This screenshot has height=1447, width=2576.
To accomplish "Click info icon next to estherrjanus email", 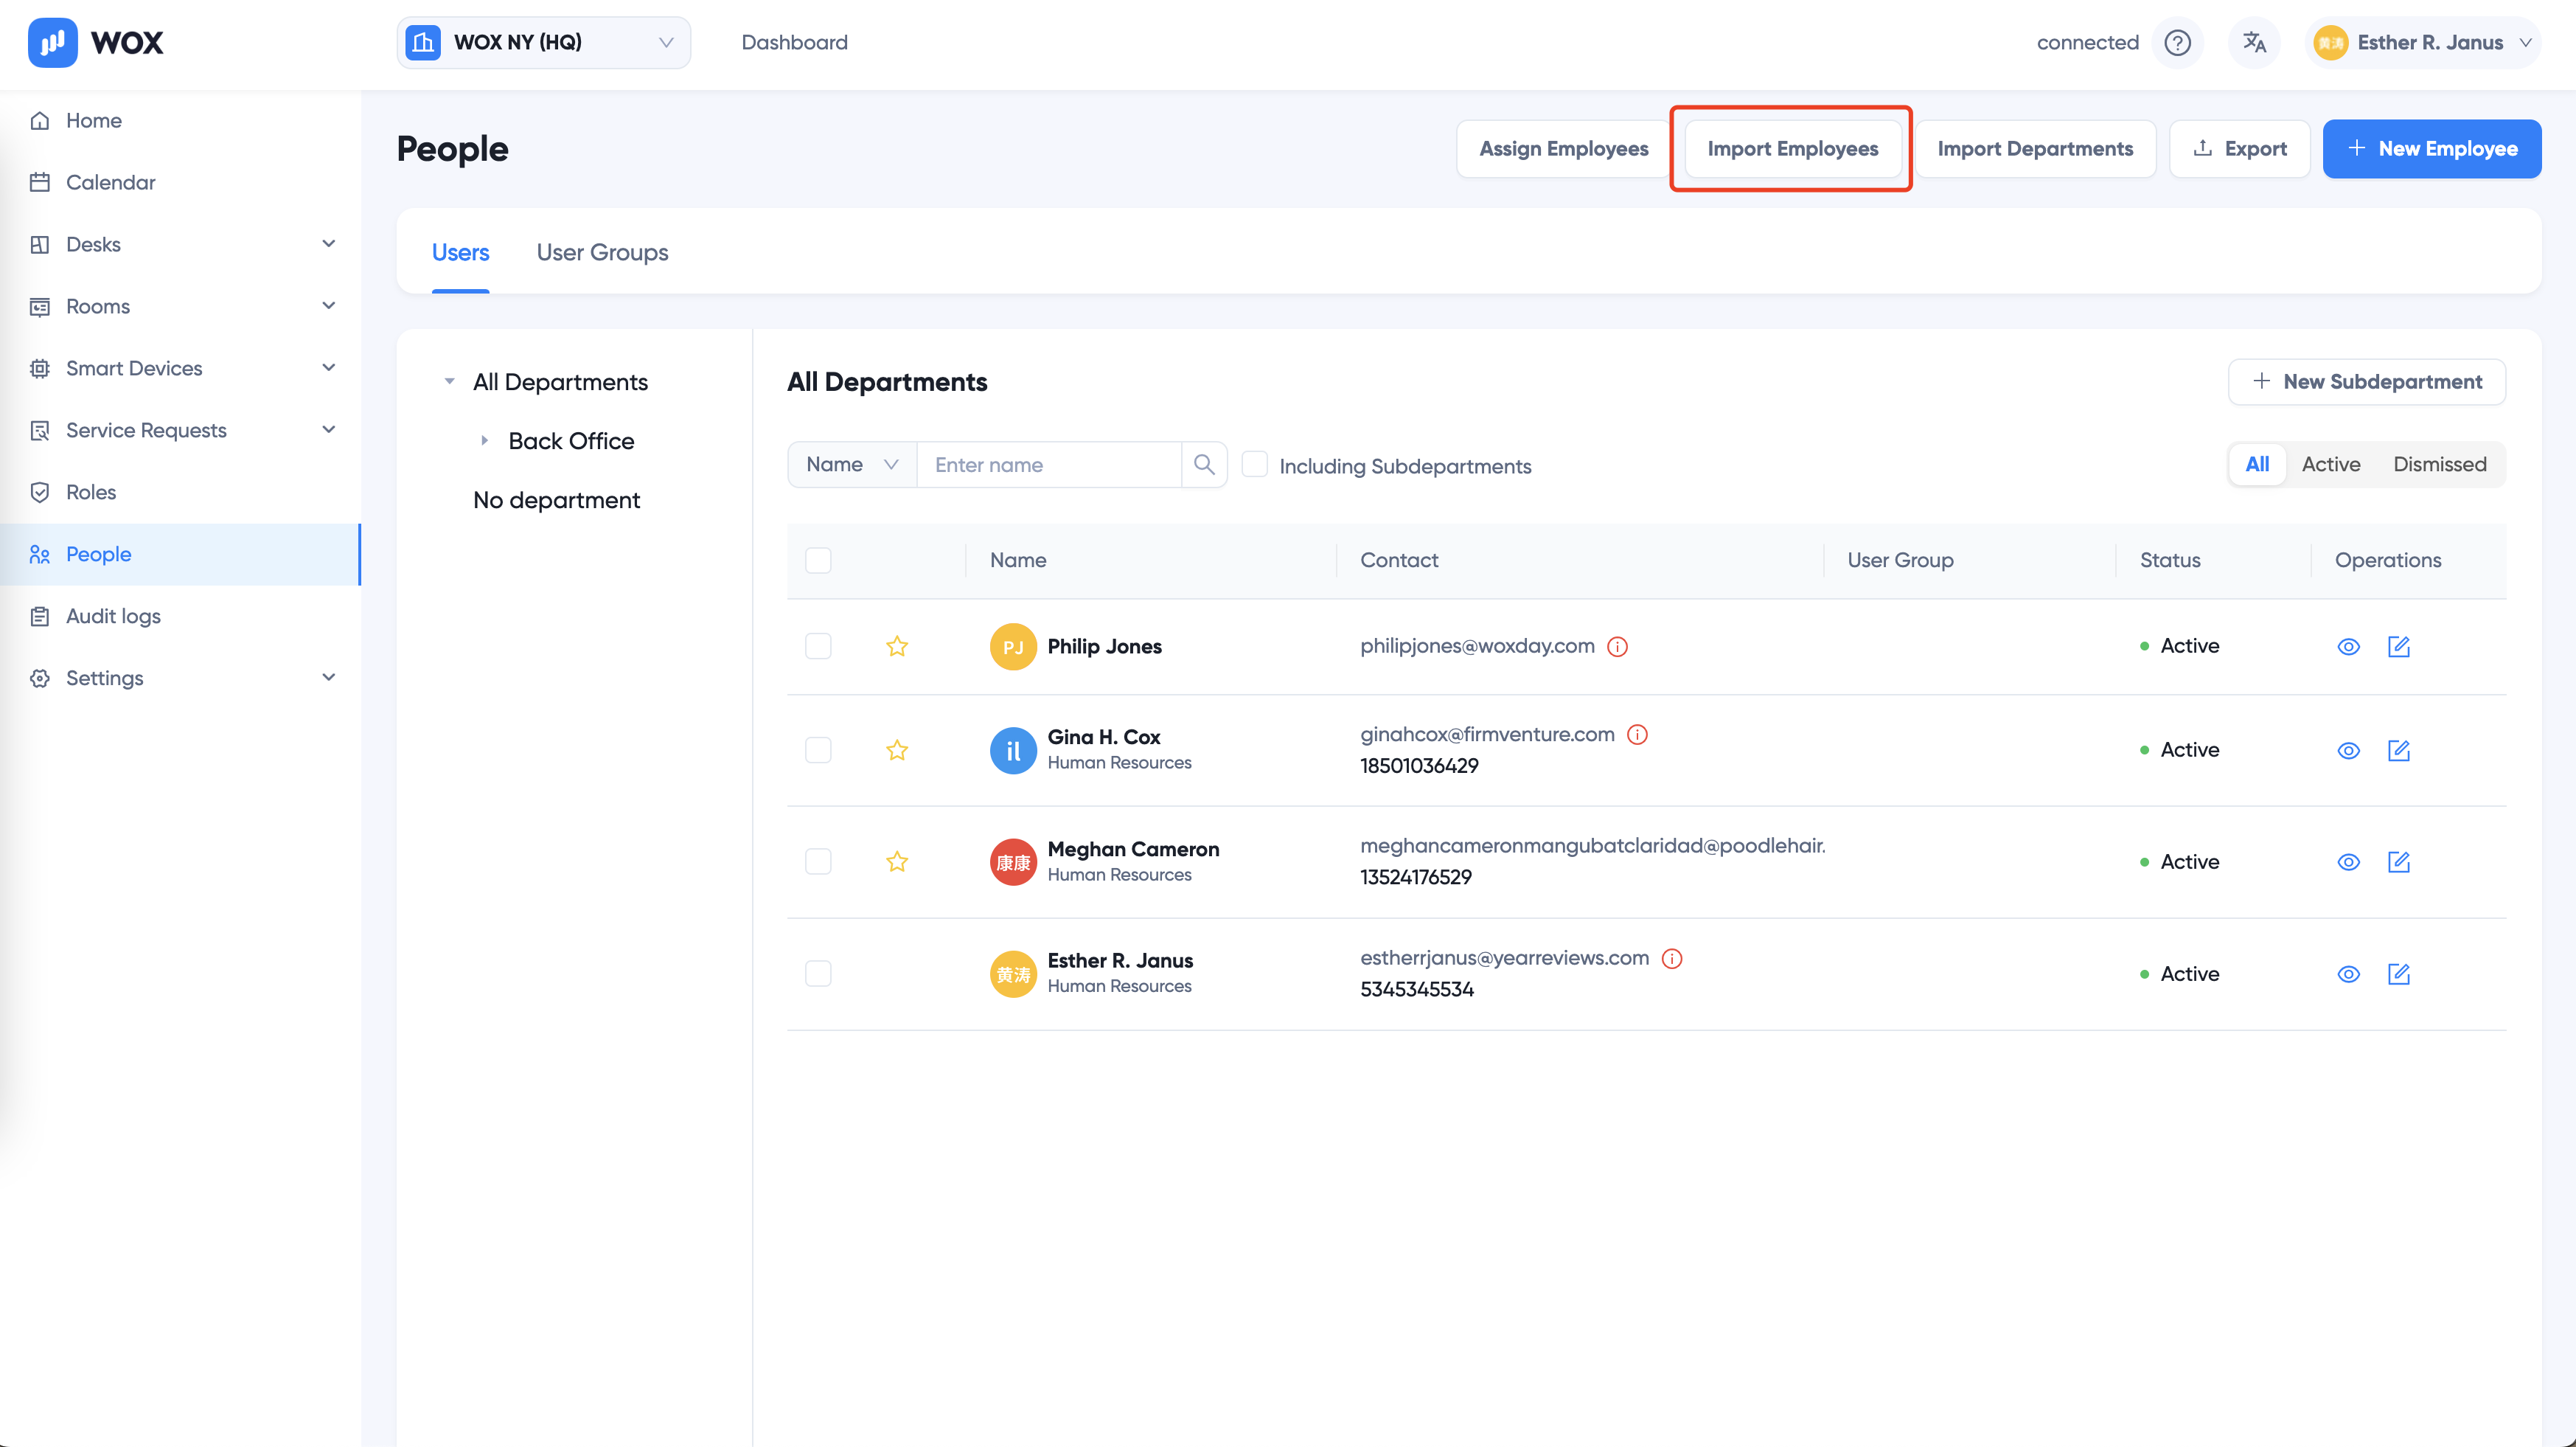I will [1672, 958].
